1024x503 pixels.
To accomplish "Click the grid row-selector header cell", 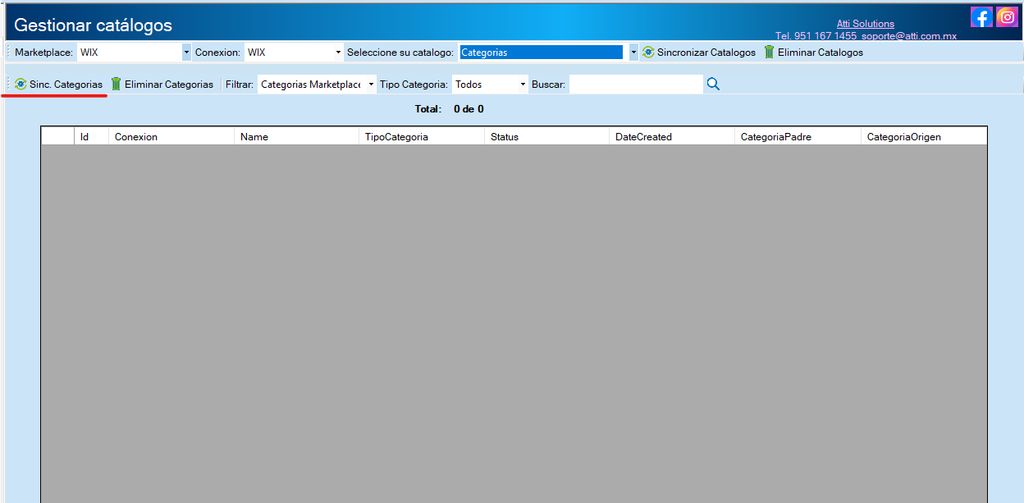I will 57,137.
